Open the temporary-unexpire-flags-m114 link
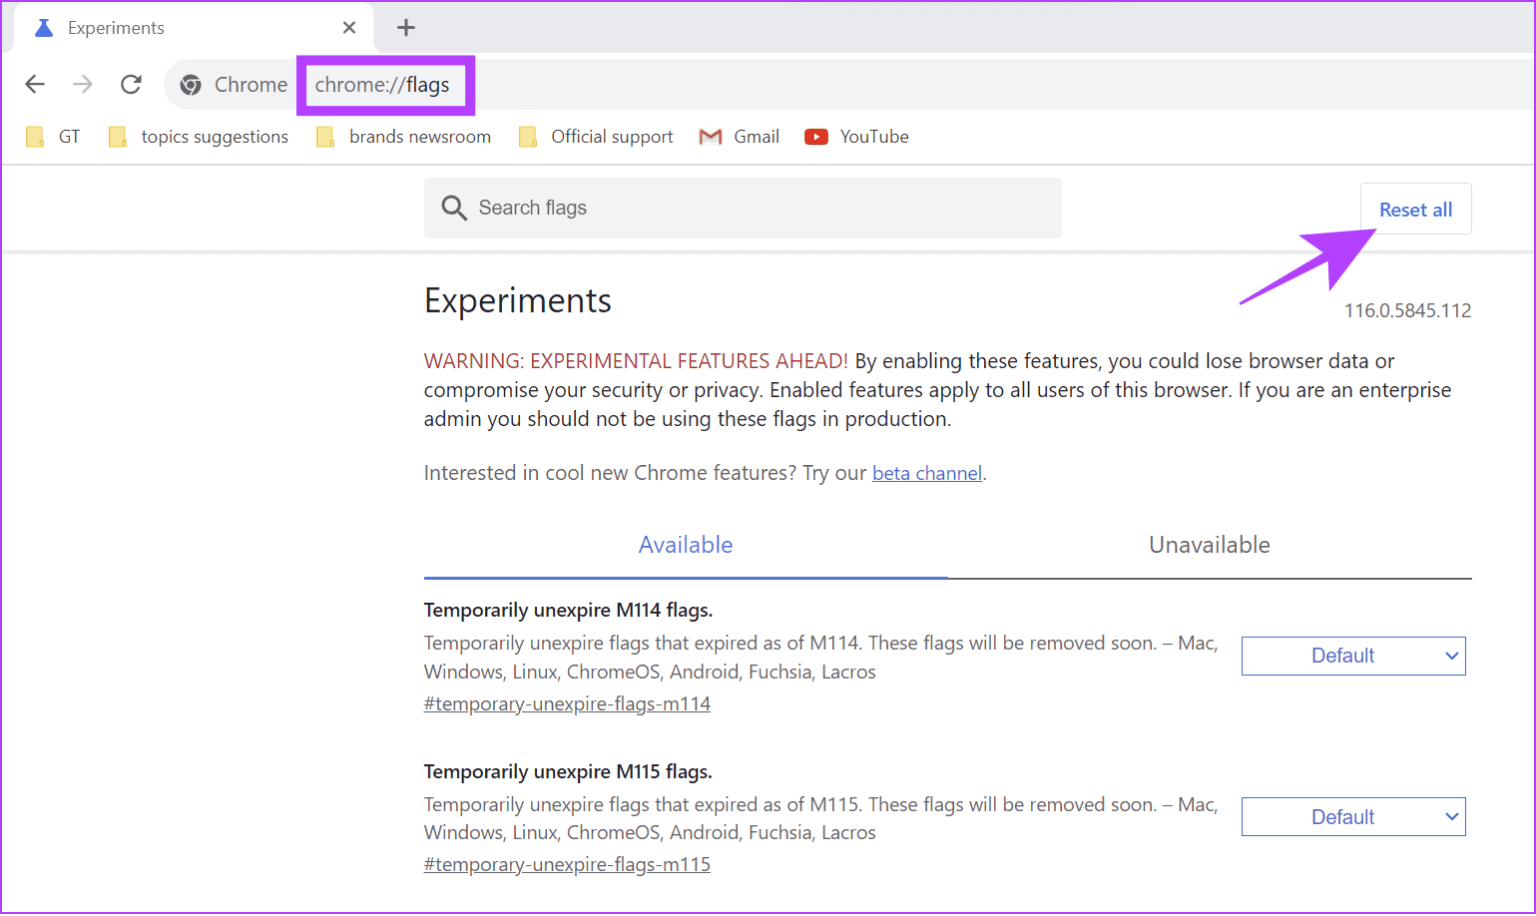The height and width of the screenshot is (916, 1536). [x=567, y=704]
